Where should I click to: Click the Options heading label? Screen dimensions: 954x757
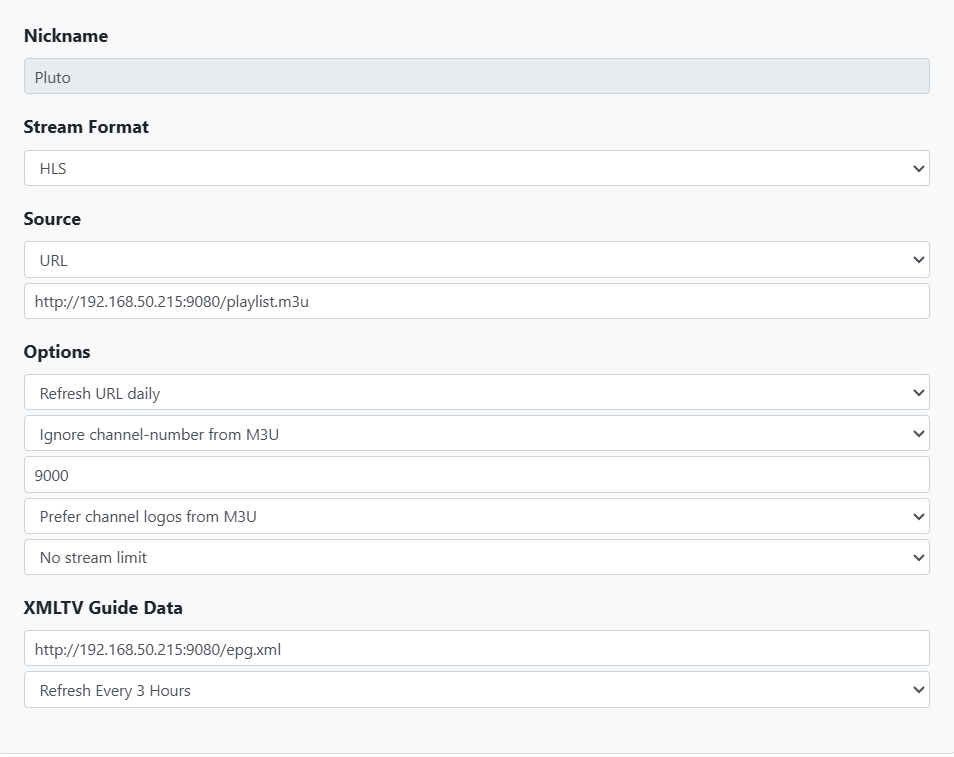(57, 352)
